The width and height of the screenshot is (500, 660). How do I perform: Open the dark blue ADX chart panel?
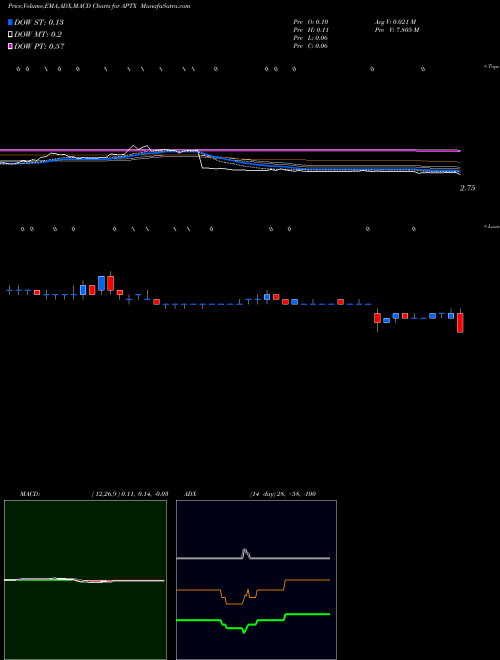pyautogui.click(x=256, y=580)
